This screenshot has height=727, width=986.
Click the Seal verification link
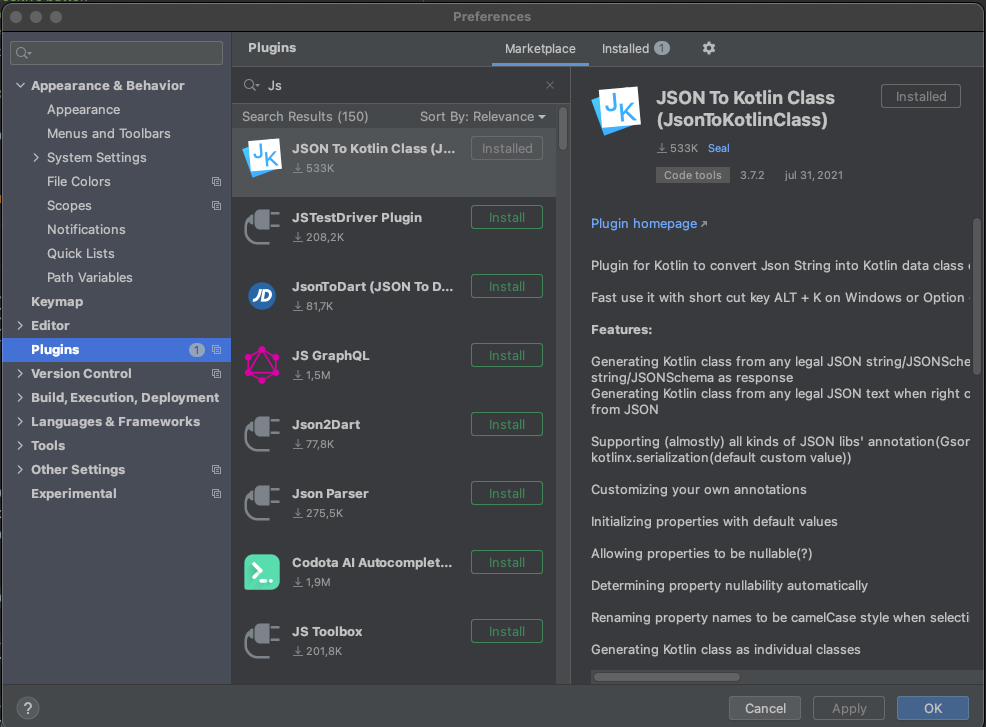tap(718, 148)
